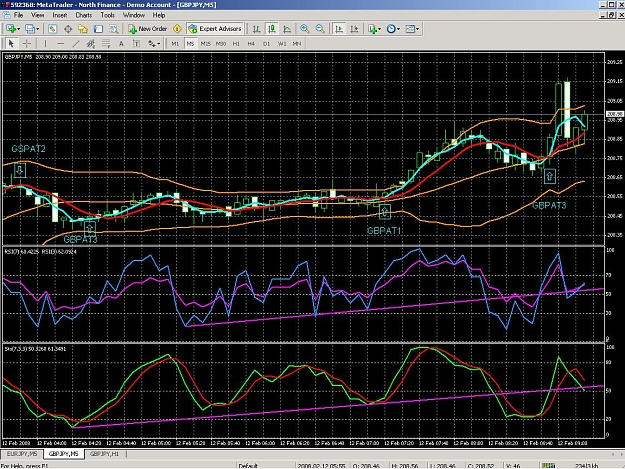The height and width of the screenshot is (469, 625).
Task: Expand the Profiles dropdown arrow
Action: 37,29
